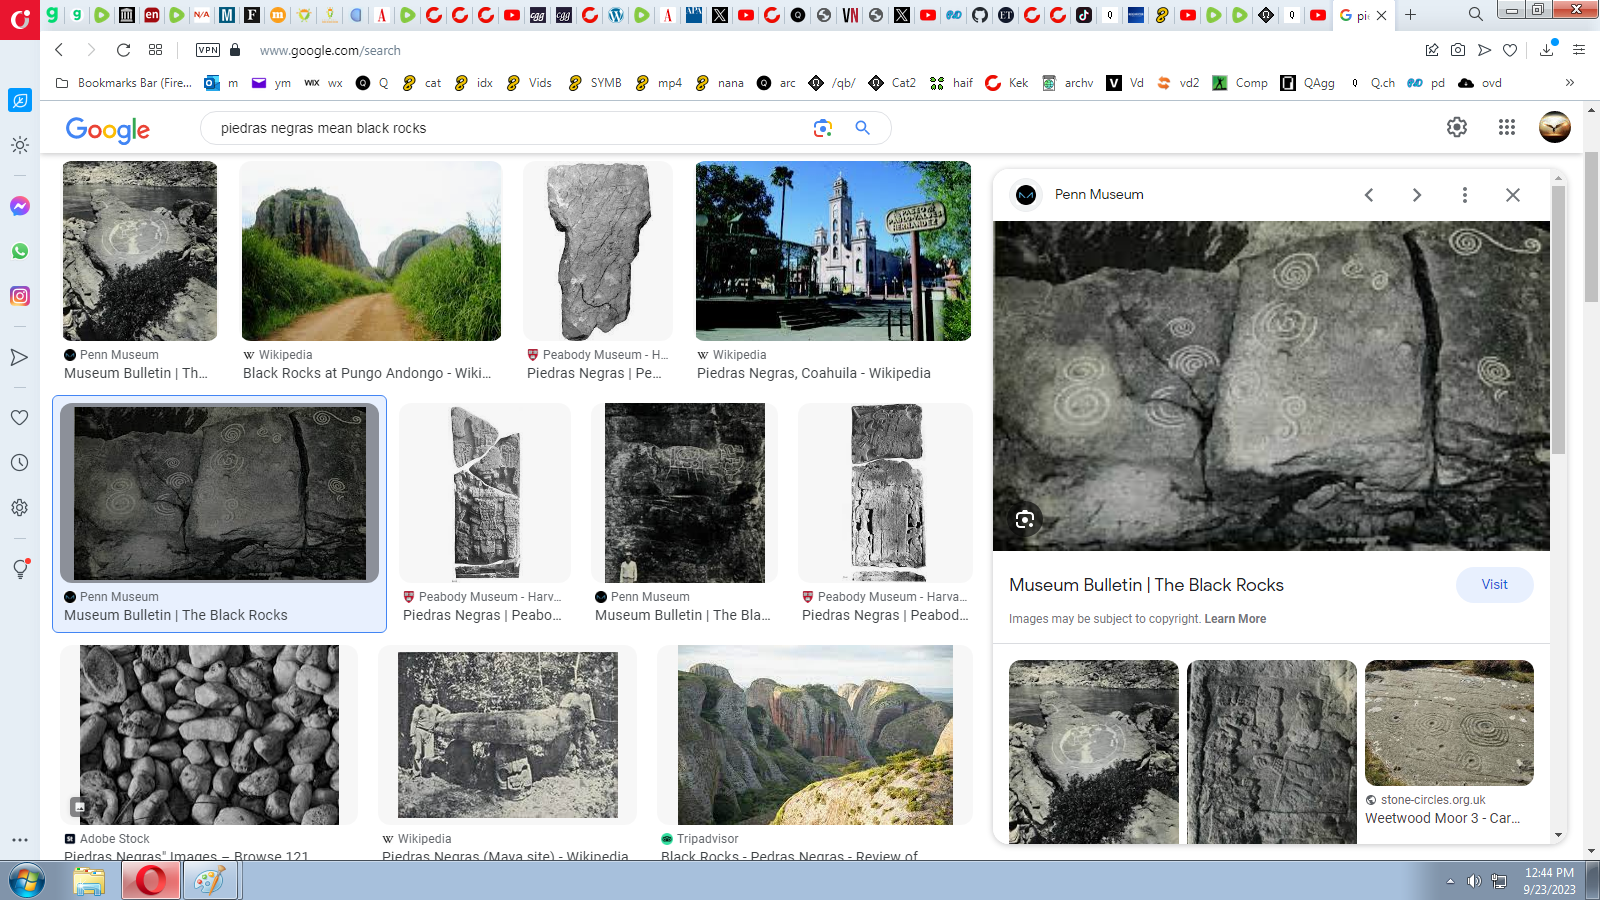The image size is (1600, 900).
Task: Click the snapshot camera icon in address bar
Action: tap(1458, 50)
